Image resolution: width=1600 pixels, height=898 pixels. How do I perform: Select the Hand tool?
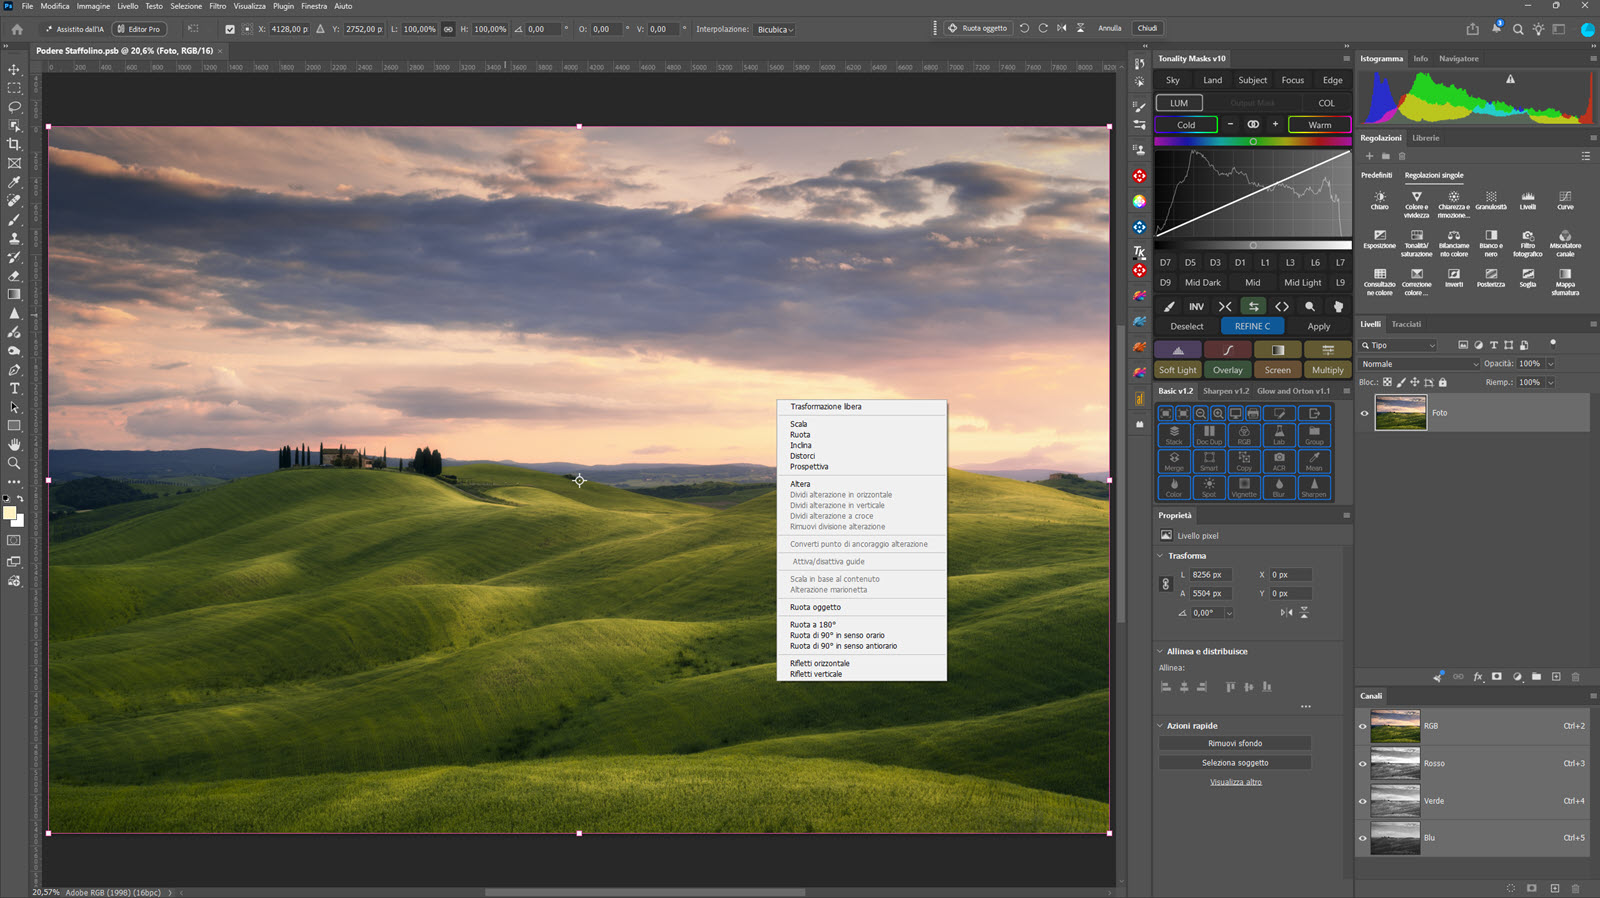coord(14,444)
